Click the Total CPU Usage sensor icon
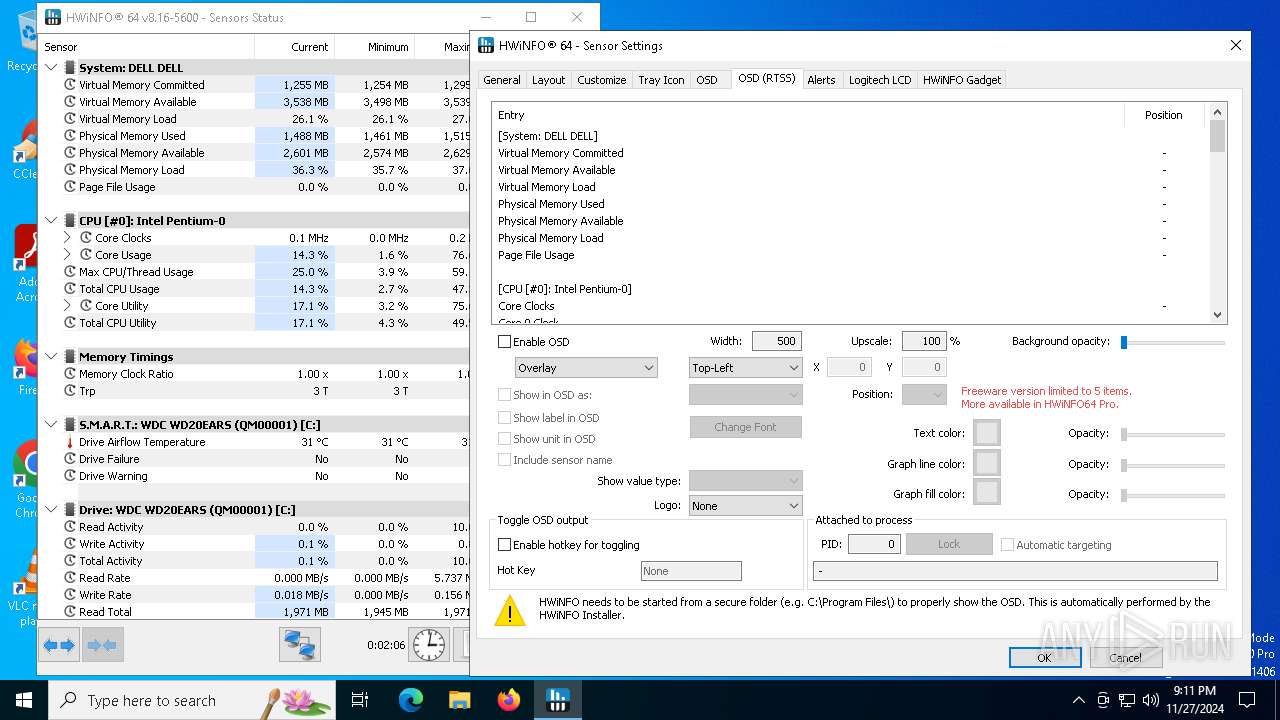 pyautogui.click(x=70, y=289)
